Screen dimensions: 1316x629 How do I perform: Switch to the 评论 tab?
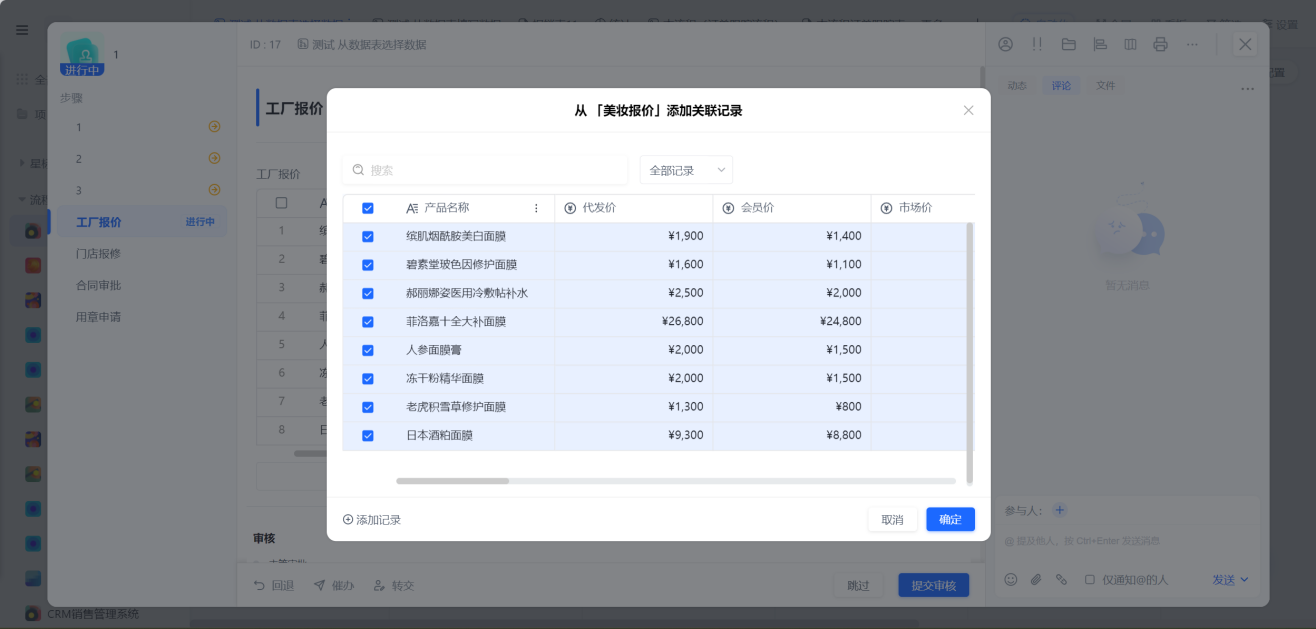tap(1061, 86)
